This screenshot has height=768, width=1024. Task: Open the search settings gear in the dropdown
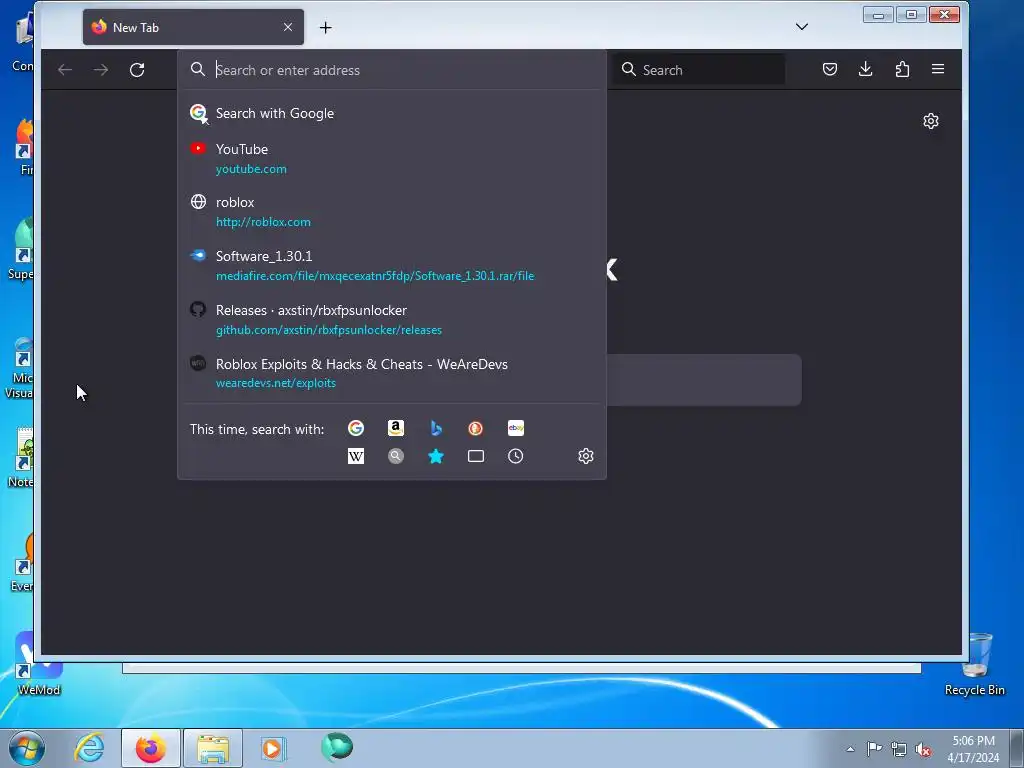point(586,456)
